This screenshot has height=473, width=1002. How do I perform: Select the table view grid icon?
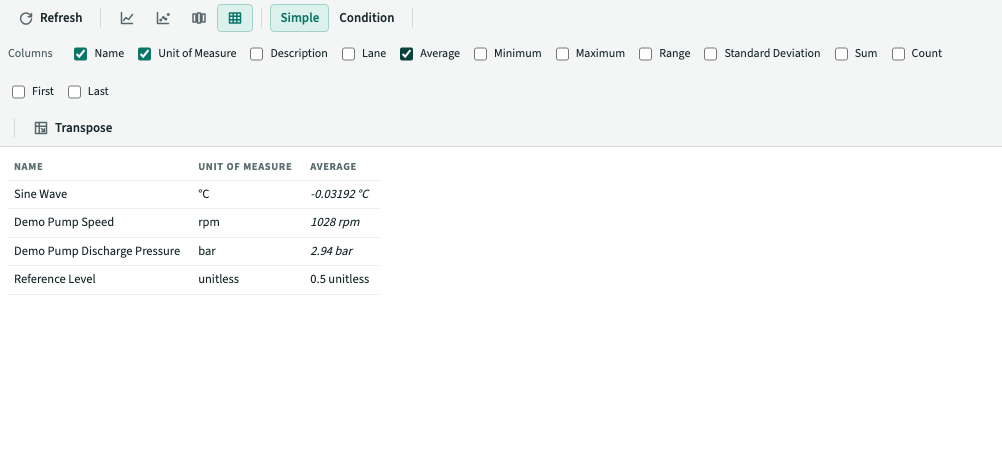click(x=235, y=18)
